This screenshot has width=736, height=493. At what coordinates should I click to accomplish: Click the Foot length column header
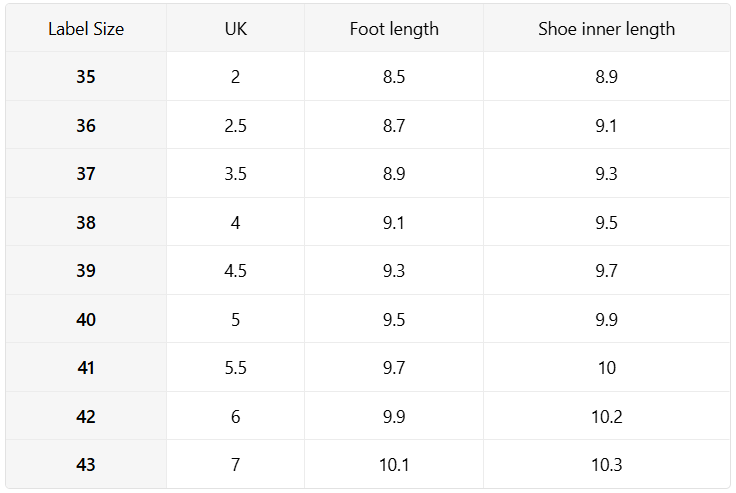click(394, 29)
